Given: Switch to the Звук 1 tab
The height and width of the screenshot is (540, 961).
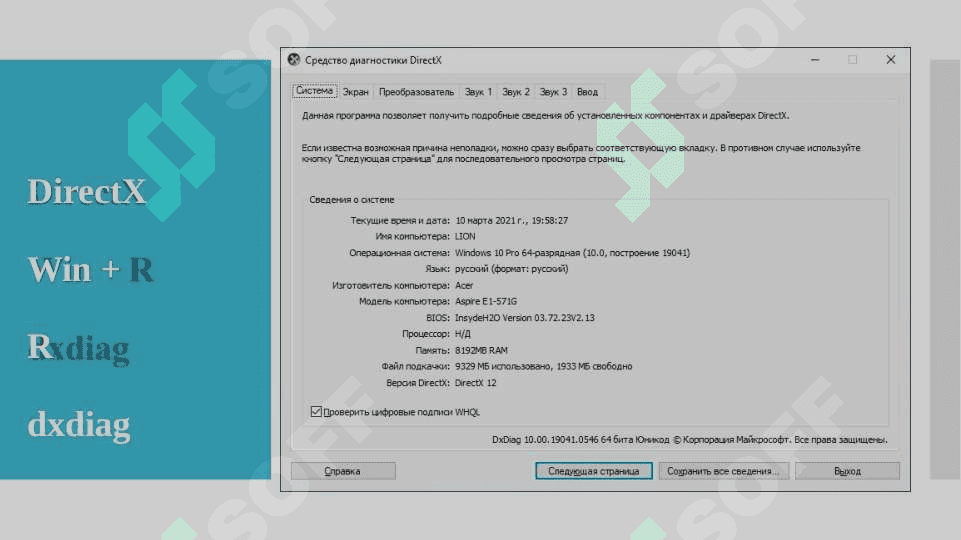Looking at the screenshot, I should coord(478,92).
